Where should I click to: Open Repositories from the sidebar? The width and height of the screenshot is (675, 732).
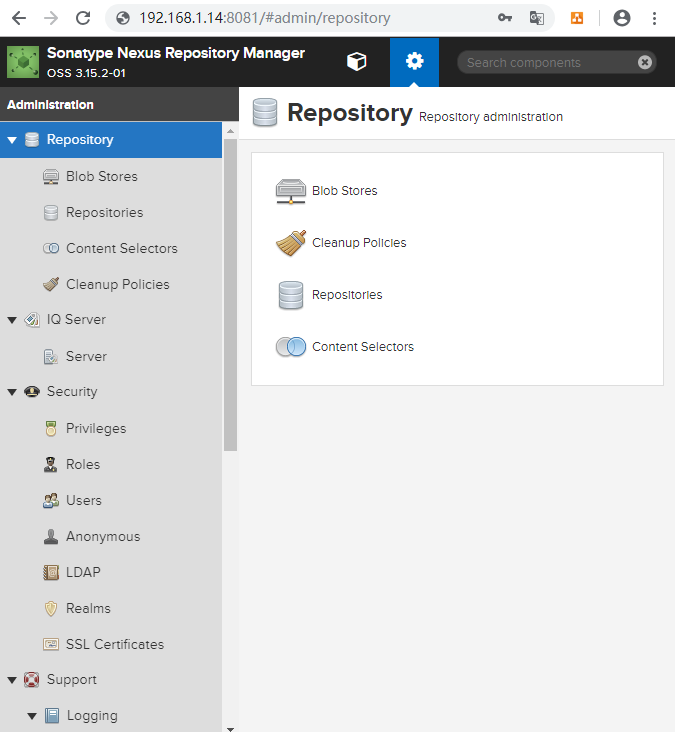point(105,212)
